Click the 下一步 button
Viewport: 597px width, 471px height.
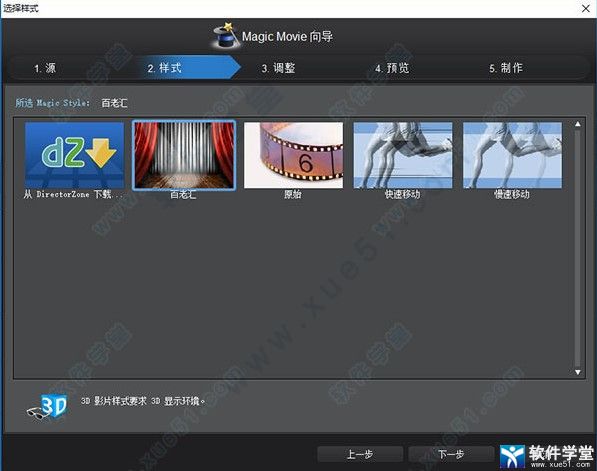pyautogui.click(x=451, y=454)
